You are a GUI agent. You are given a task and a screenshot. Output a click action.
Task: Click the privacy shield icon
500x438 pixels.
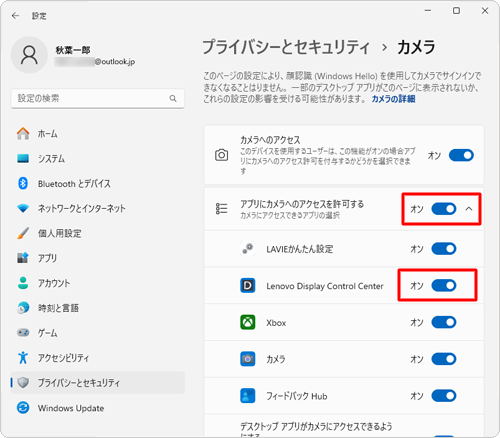pyautogui.click(x=23, y=383)
